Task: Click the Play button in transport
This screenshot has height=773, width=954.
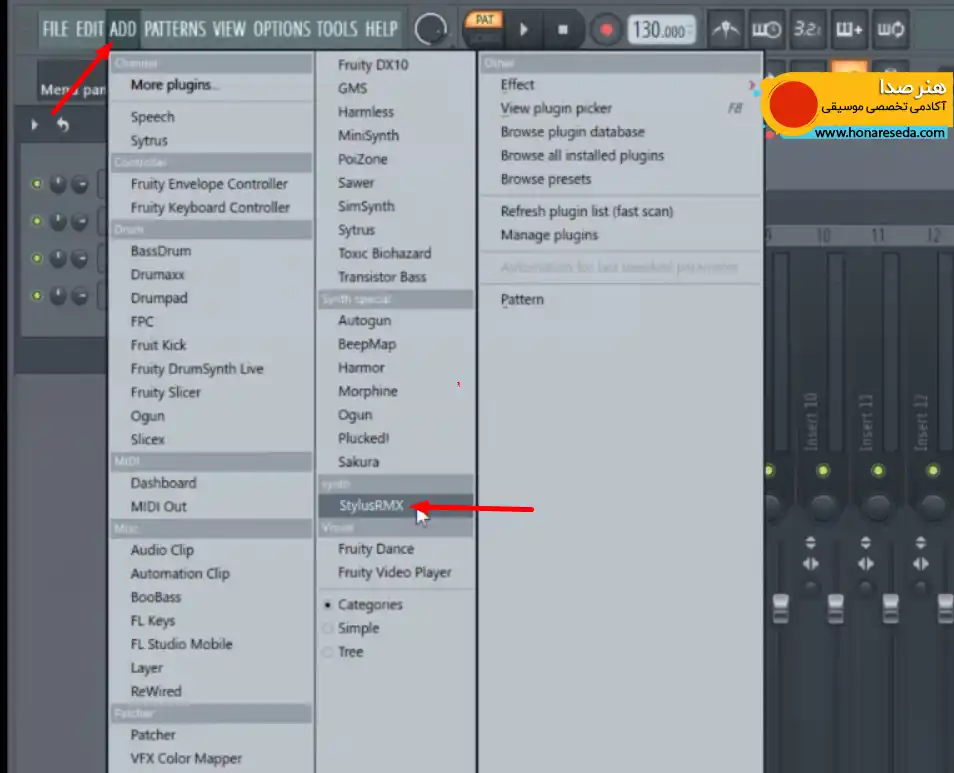Action: tap(524, 29)
